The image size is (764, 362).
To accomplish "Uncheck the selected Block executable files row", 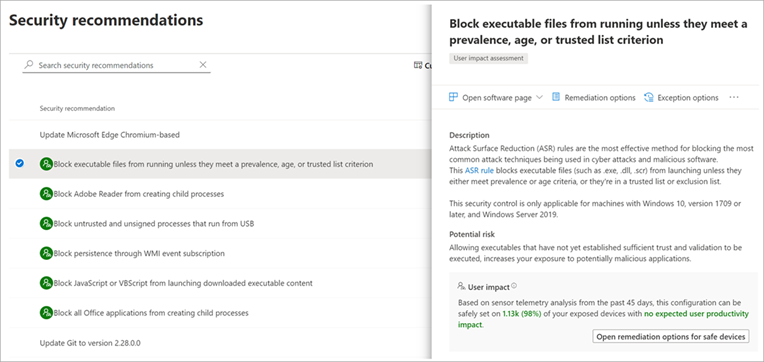I will pos(19,164).
